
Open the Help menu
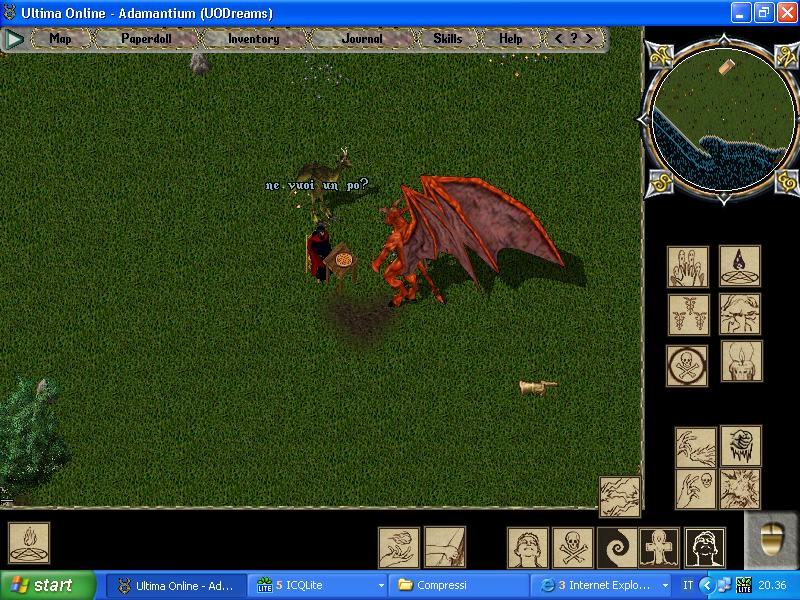[510, 39]
